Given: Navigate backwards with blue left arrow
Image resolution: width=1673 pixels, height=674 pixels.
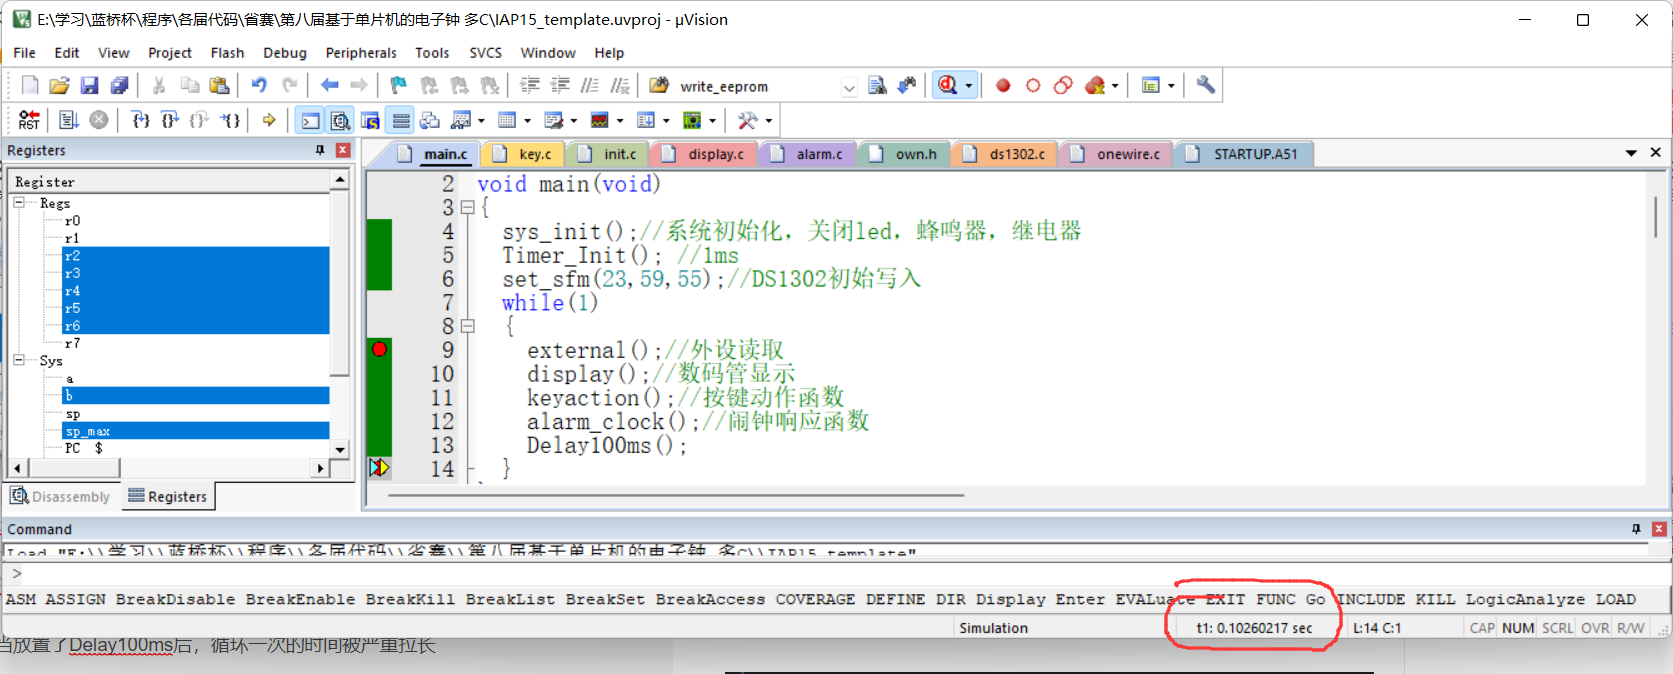Looking at the screenshot, I should 329,86.
